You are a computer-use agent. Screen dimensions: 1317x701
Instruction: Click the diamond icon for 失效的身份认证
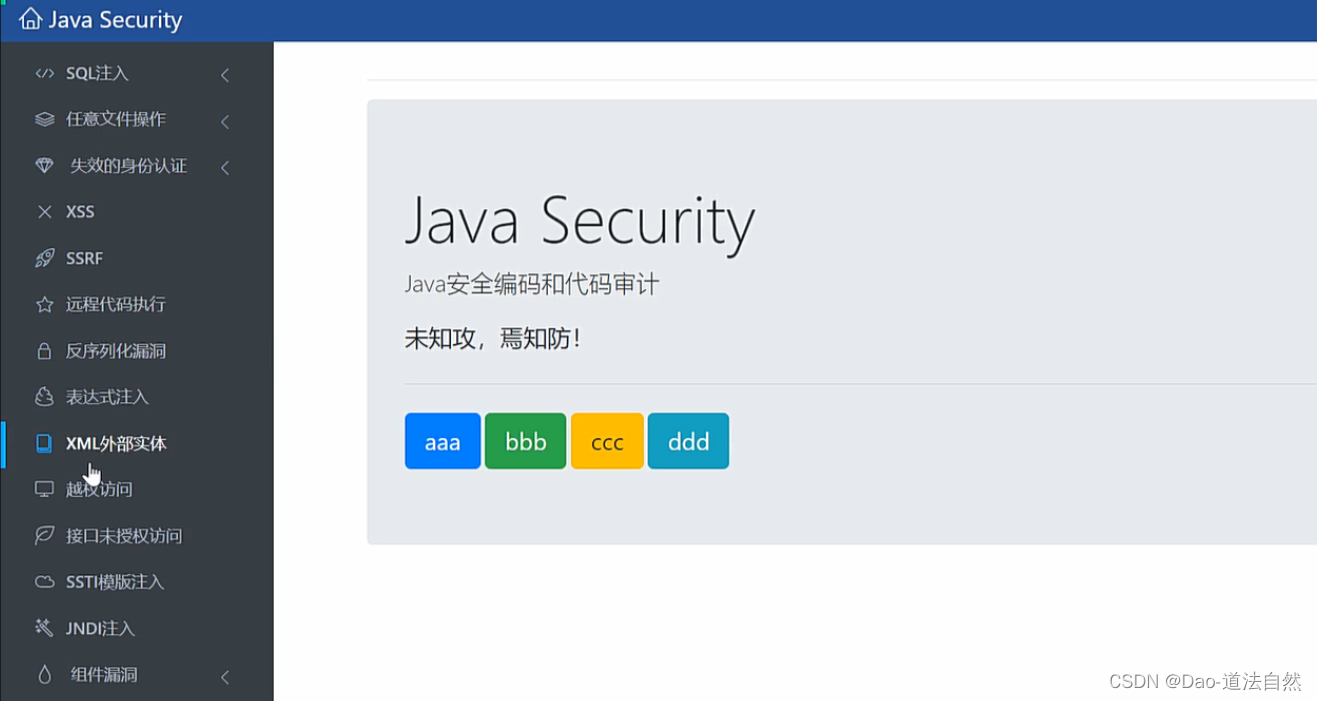click(x=43, y=165)
